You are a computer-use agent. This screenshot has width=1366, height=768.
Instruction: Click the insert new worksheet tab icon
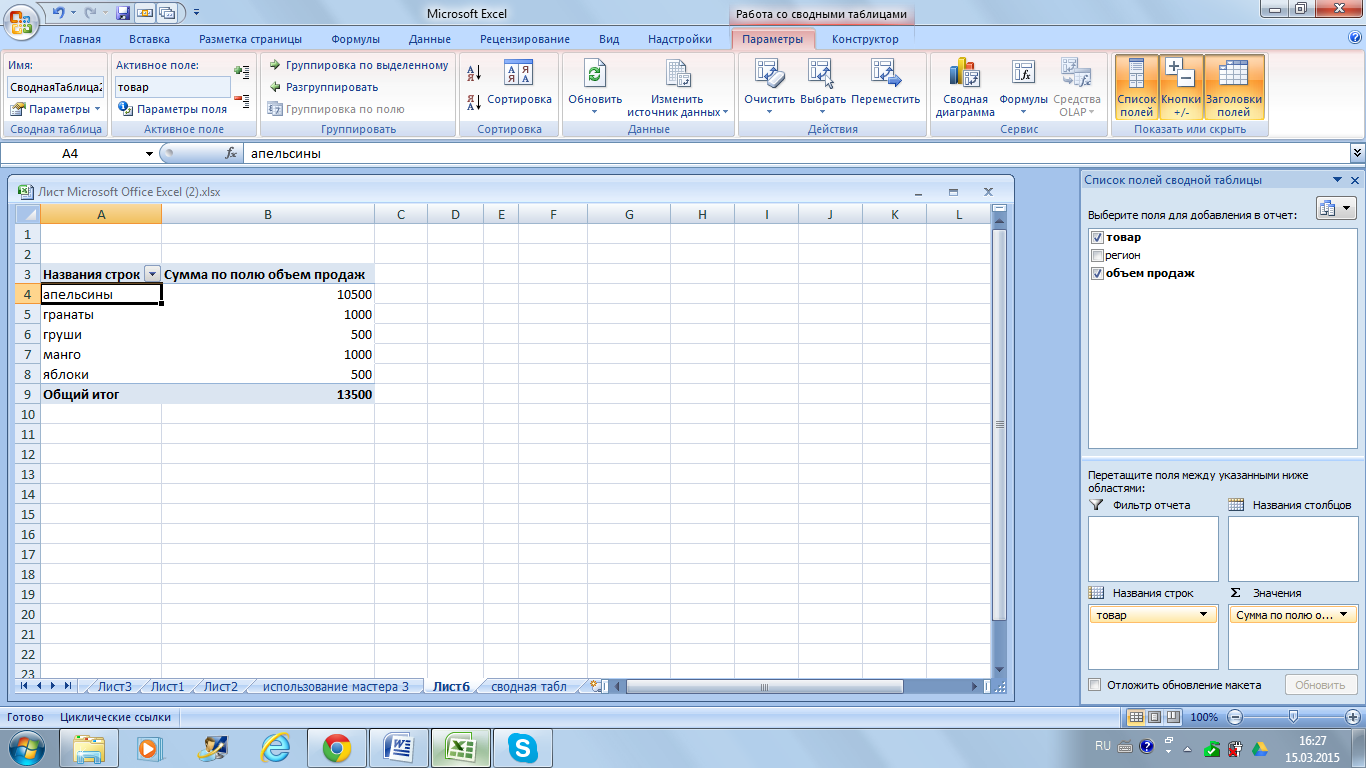[597, 686]
